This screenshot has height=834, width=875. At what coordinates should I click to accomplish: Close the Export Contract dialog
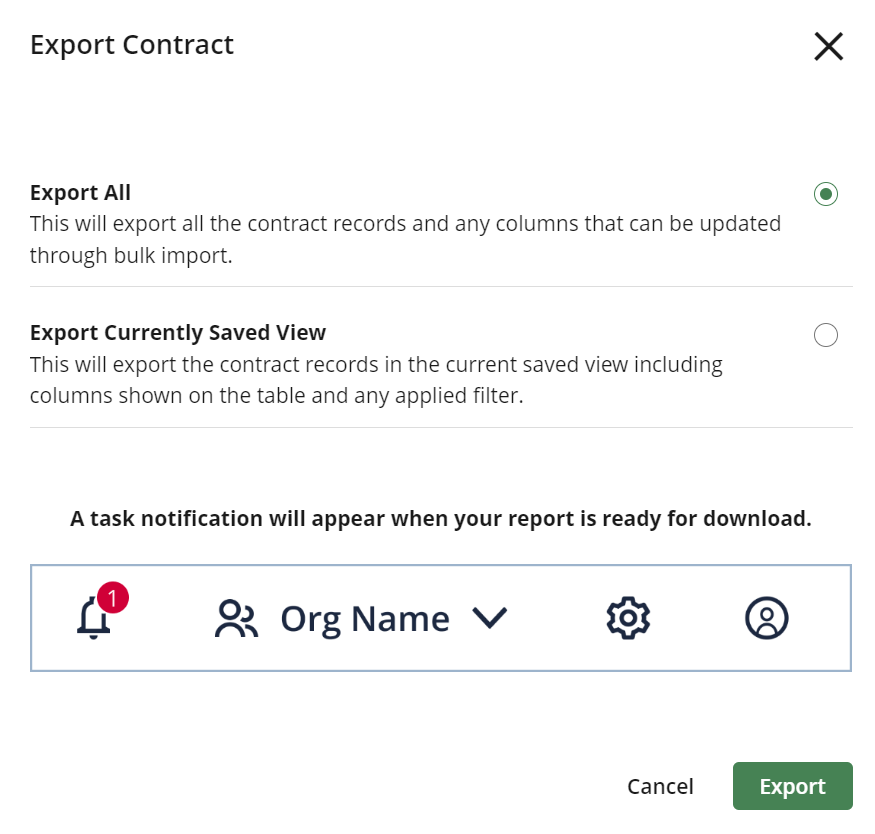(x=828, y=46)
